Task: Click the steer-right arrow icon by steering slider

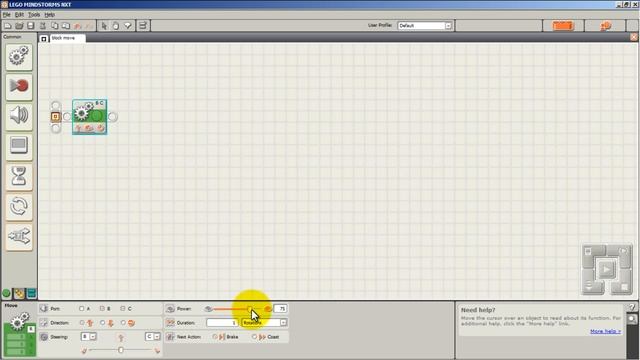Action: (x=157, y=350)
